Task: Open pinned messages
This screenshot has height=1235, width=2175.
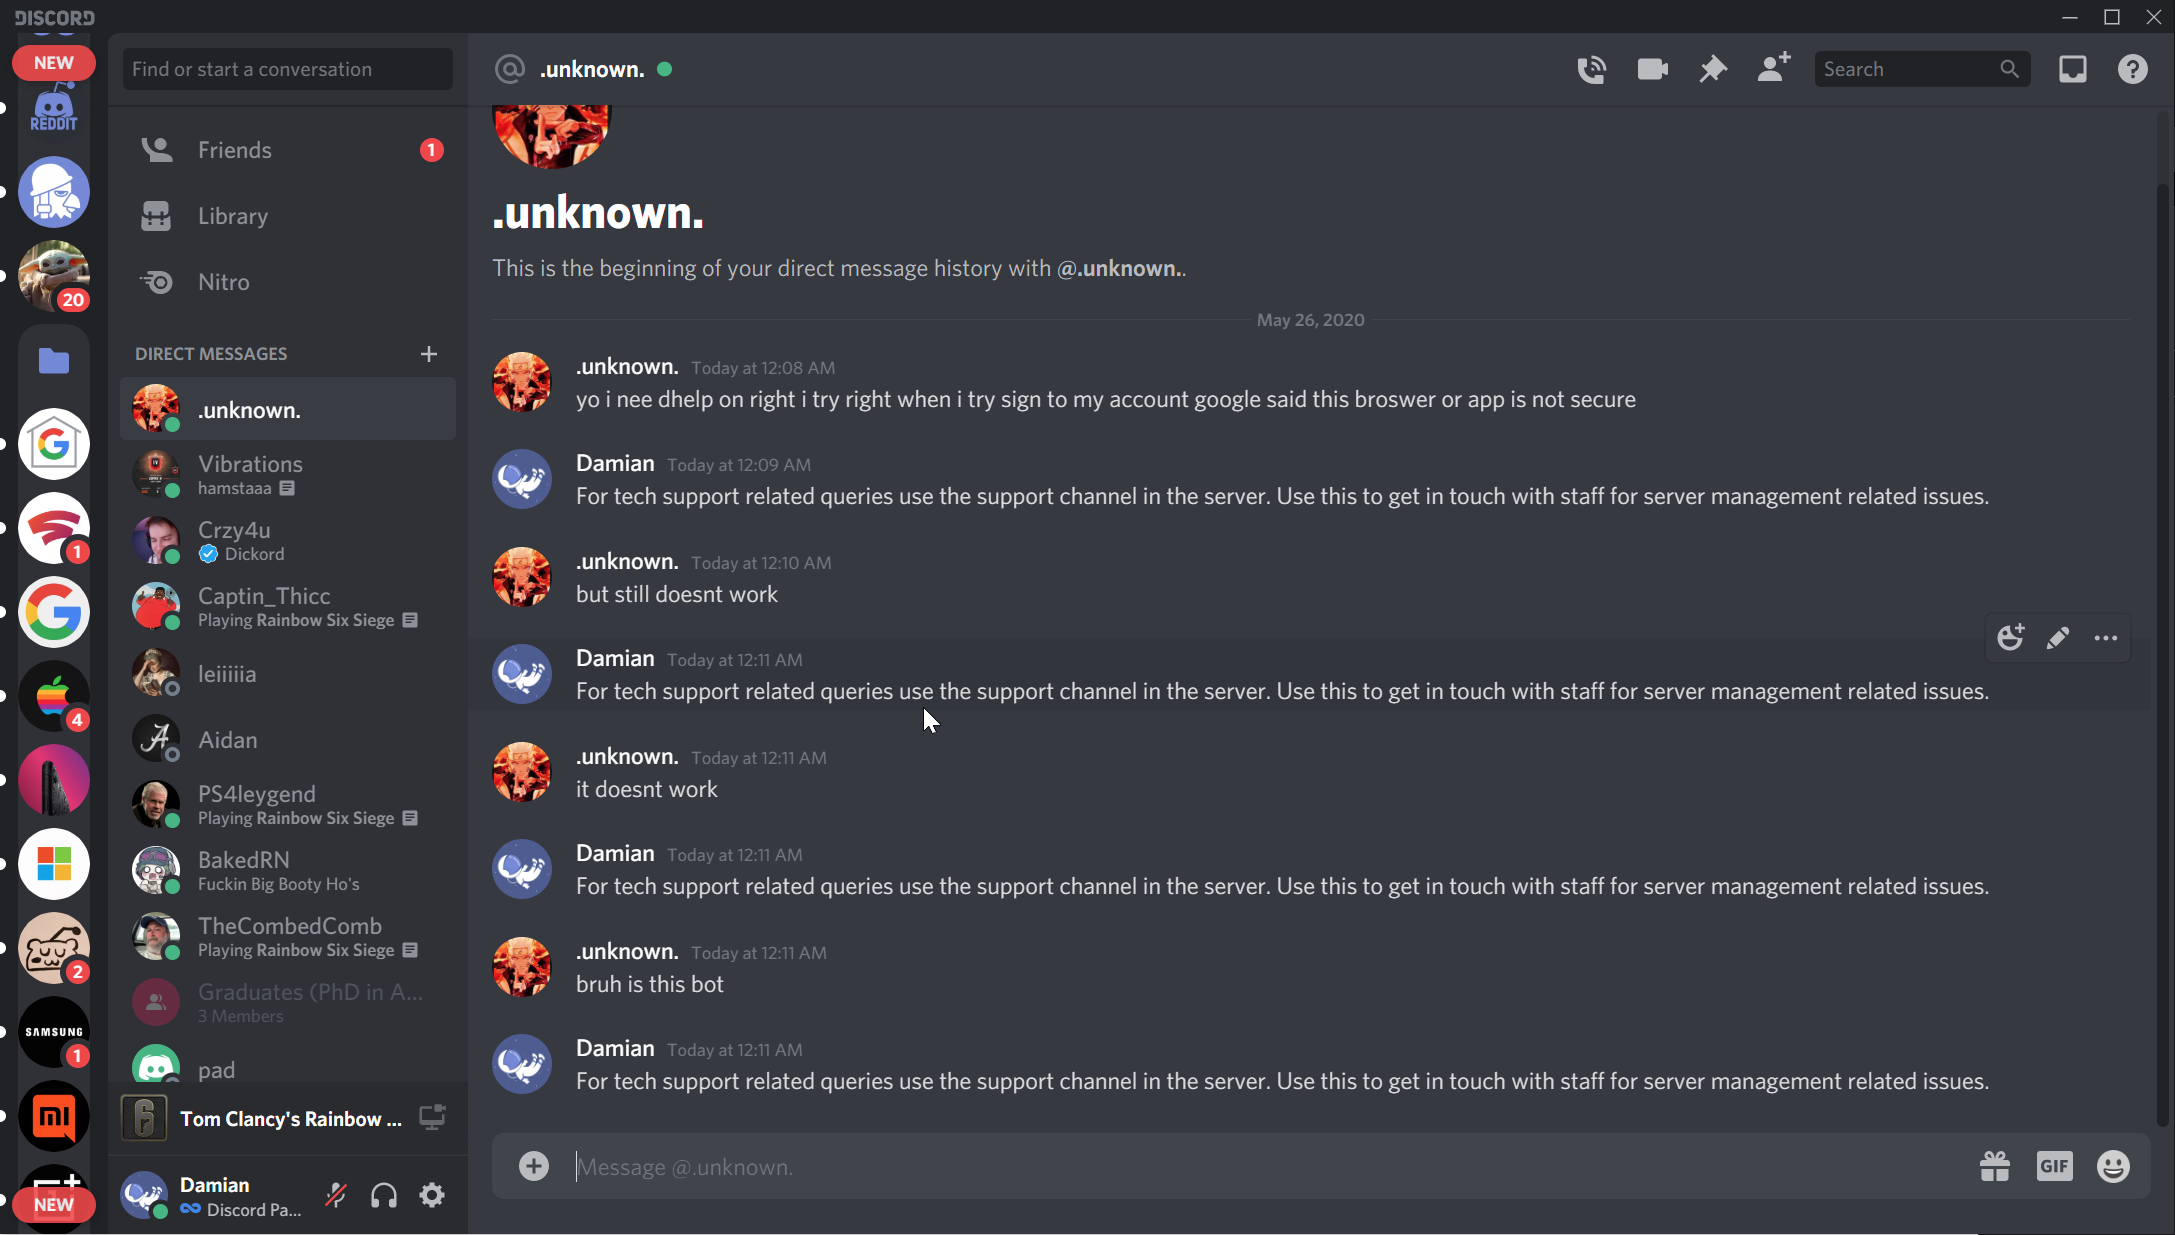Action: 1713,69
